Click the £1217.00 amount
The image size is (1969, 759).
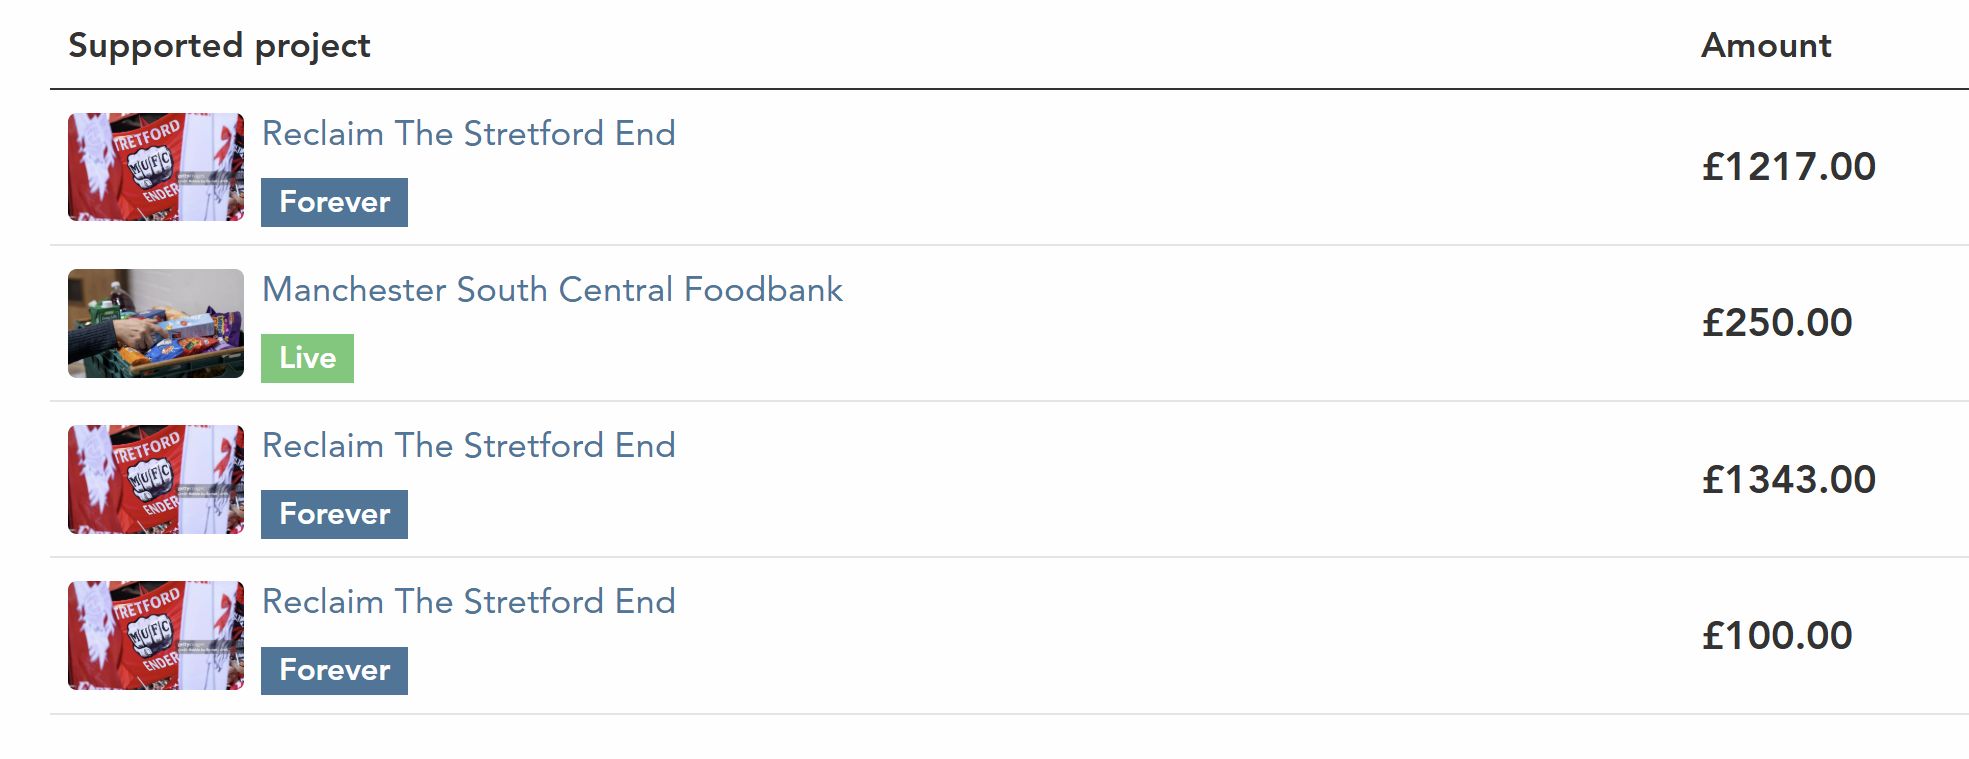click(x=1788, y=167)
